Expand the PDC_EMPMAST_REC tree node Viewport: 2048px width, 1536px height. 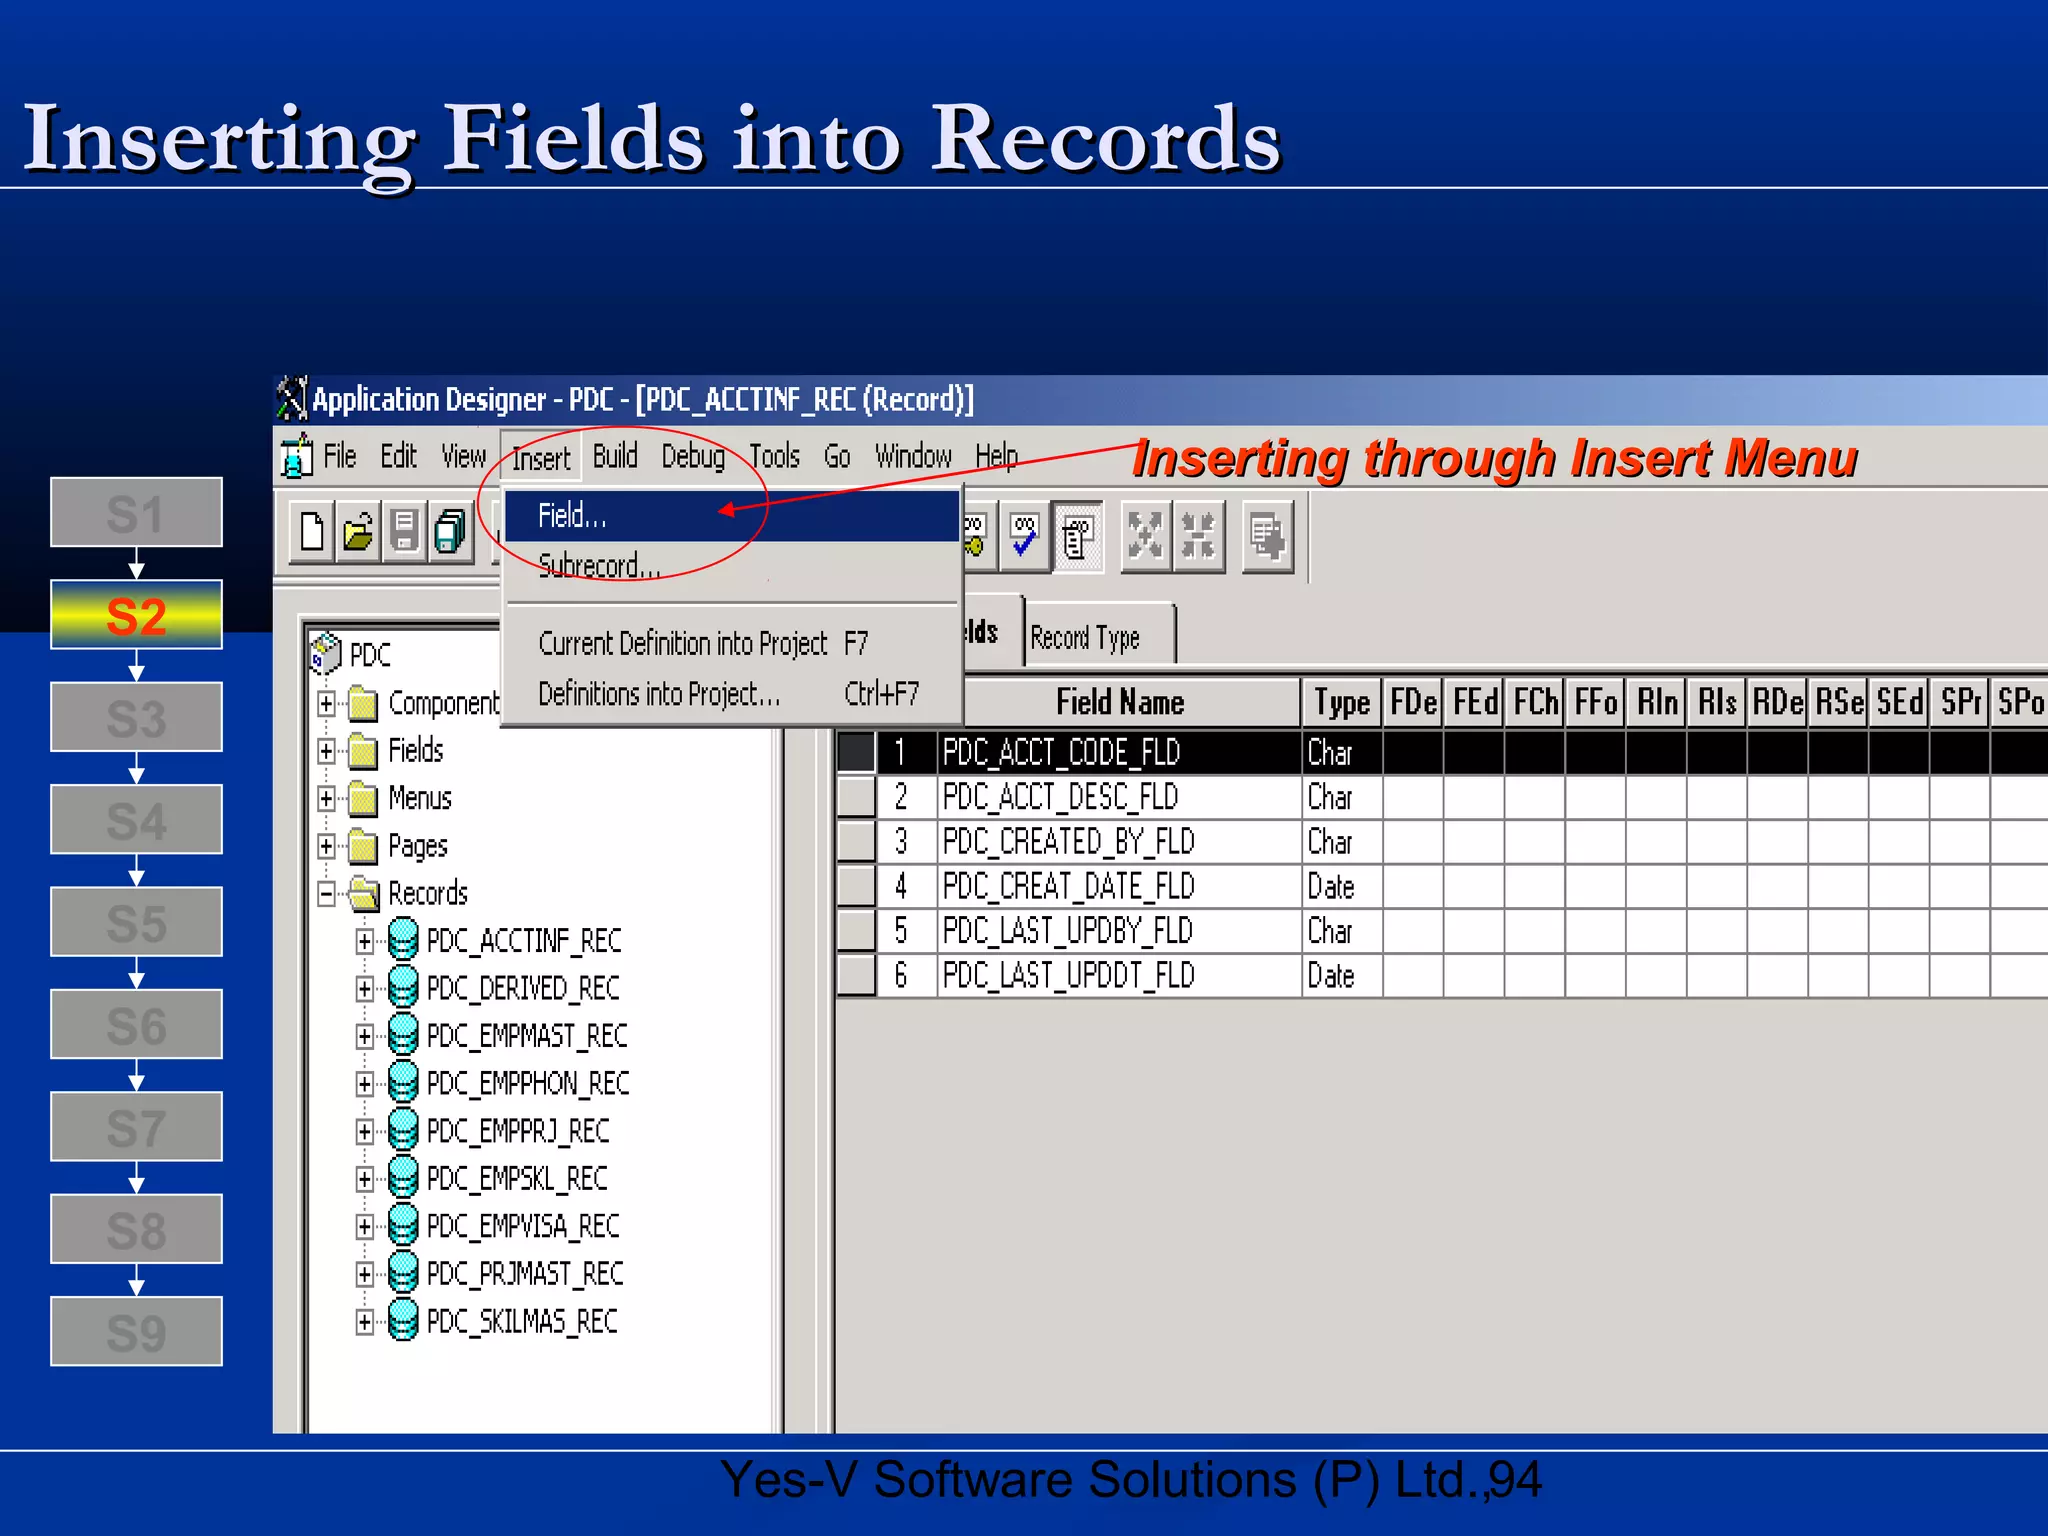[365, 1036]
